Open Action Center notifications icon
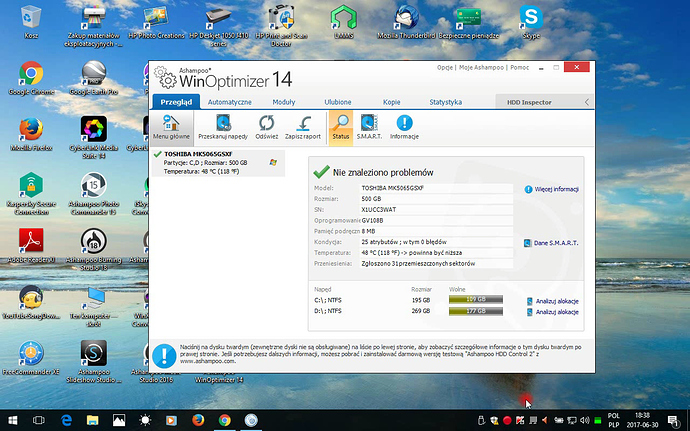690x431 pixels. [673, 420]
